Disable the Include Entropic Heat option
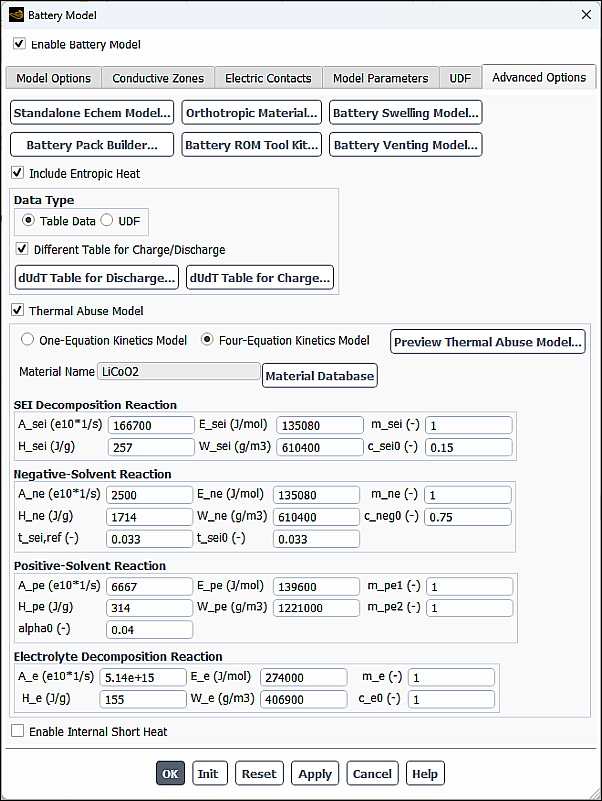 pos(17,172)
